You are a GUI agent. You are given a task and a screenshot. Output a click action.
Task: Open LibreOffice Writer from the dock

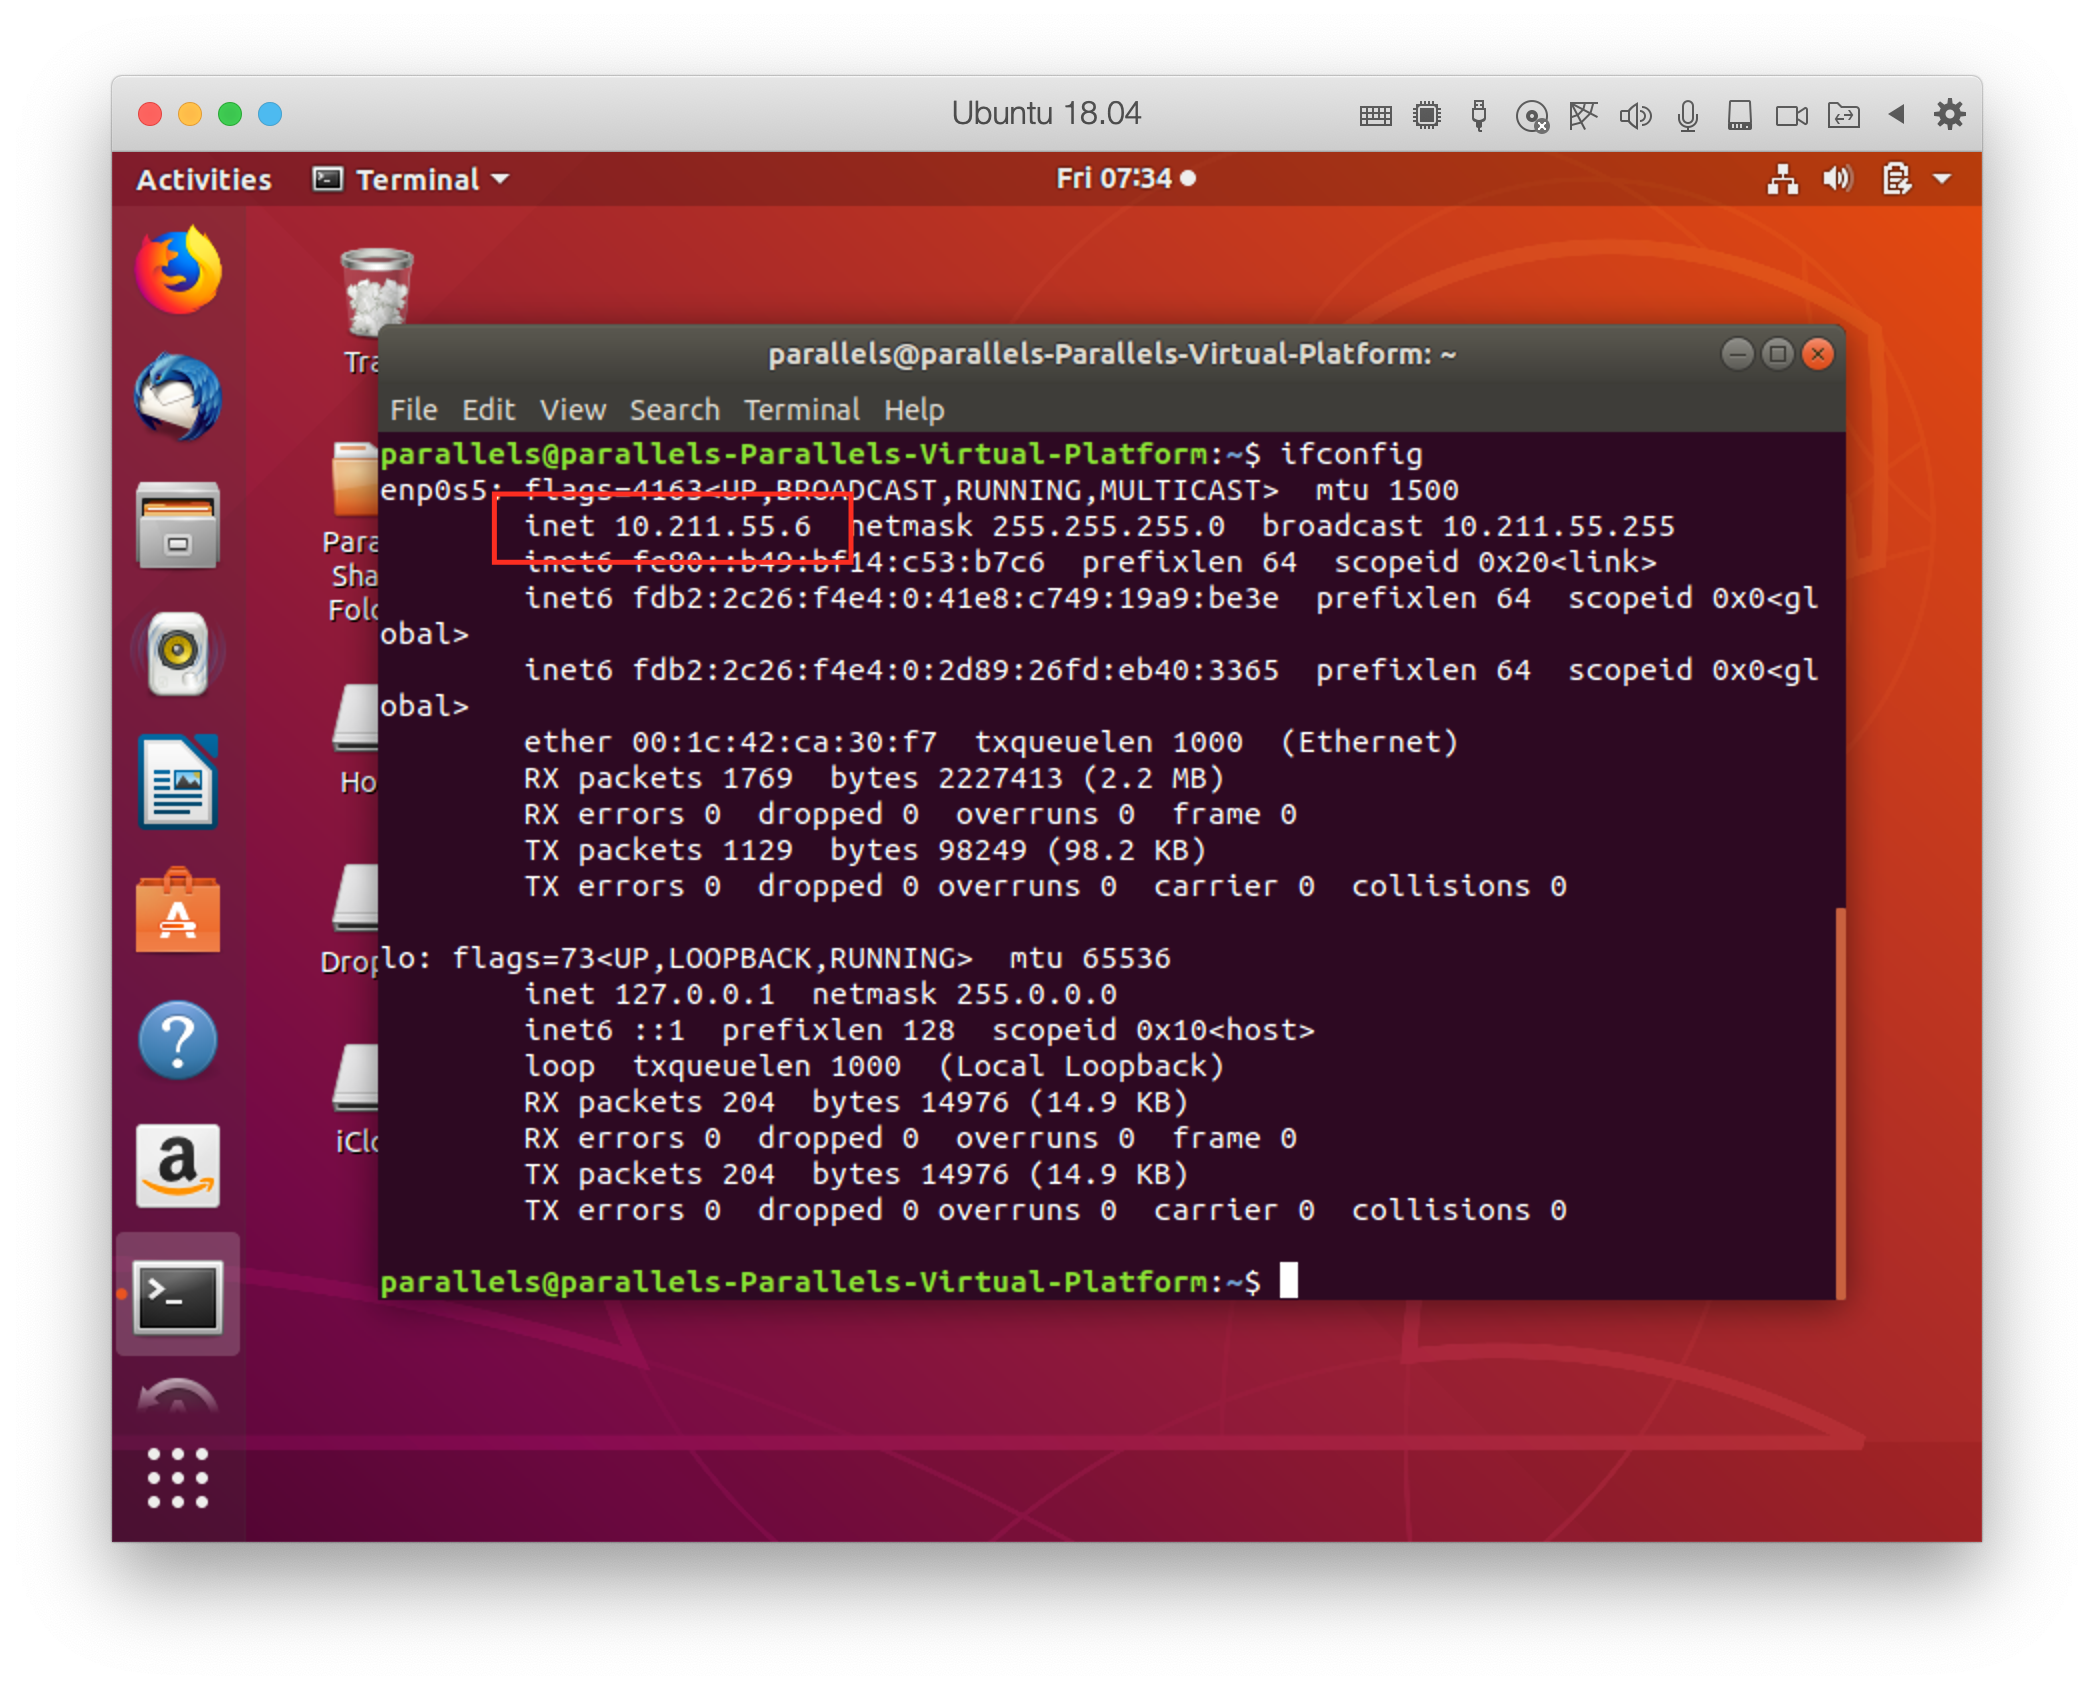178,782
